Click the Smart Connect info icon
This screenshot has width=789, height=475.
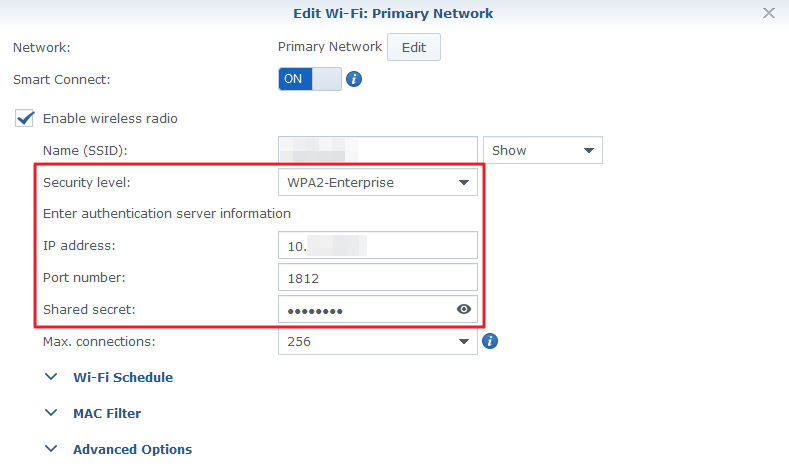pos(354,79)
